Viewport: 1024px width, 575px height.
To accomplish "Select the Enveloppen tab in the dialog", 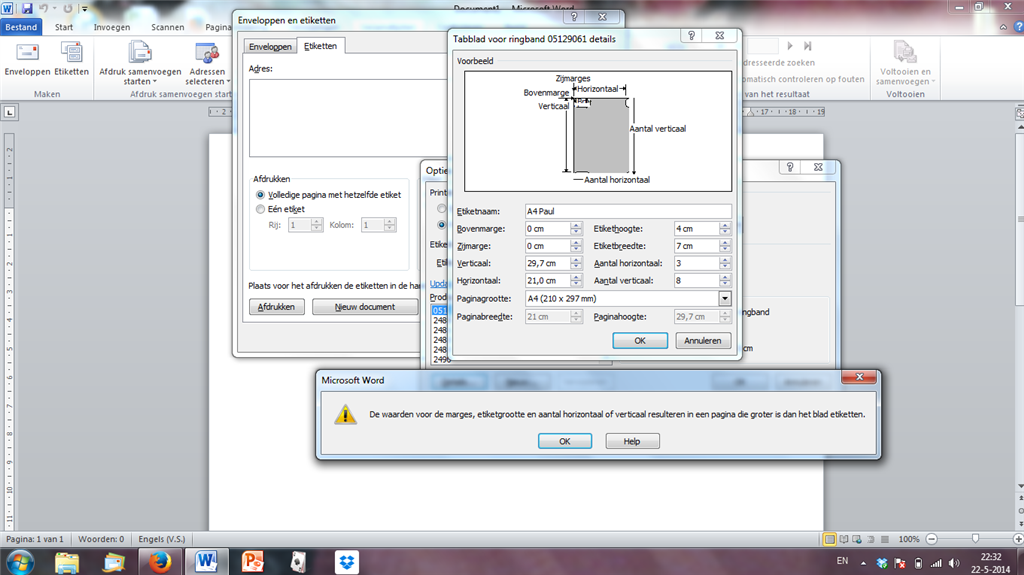I will [x=270, y=46].
